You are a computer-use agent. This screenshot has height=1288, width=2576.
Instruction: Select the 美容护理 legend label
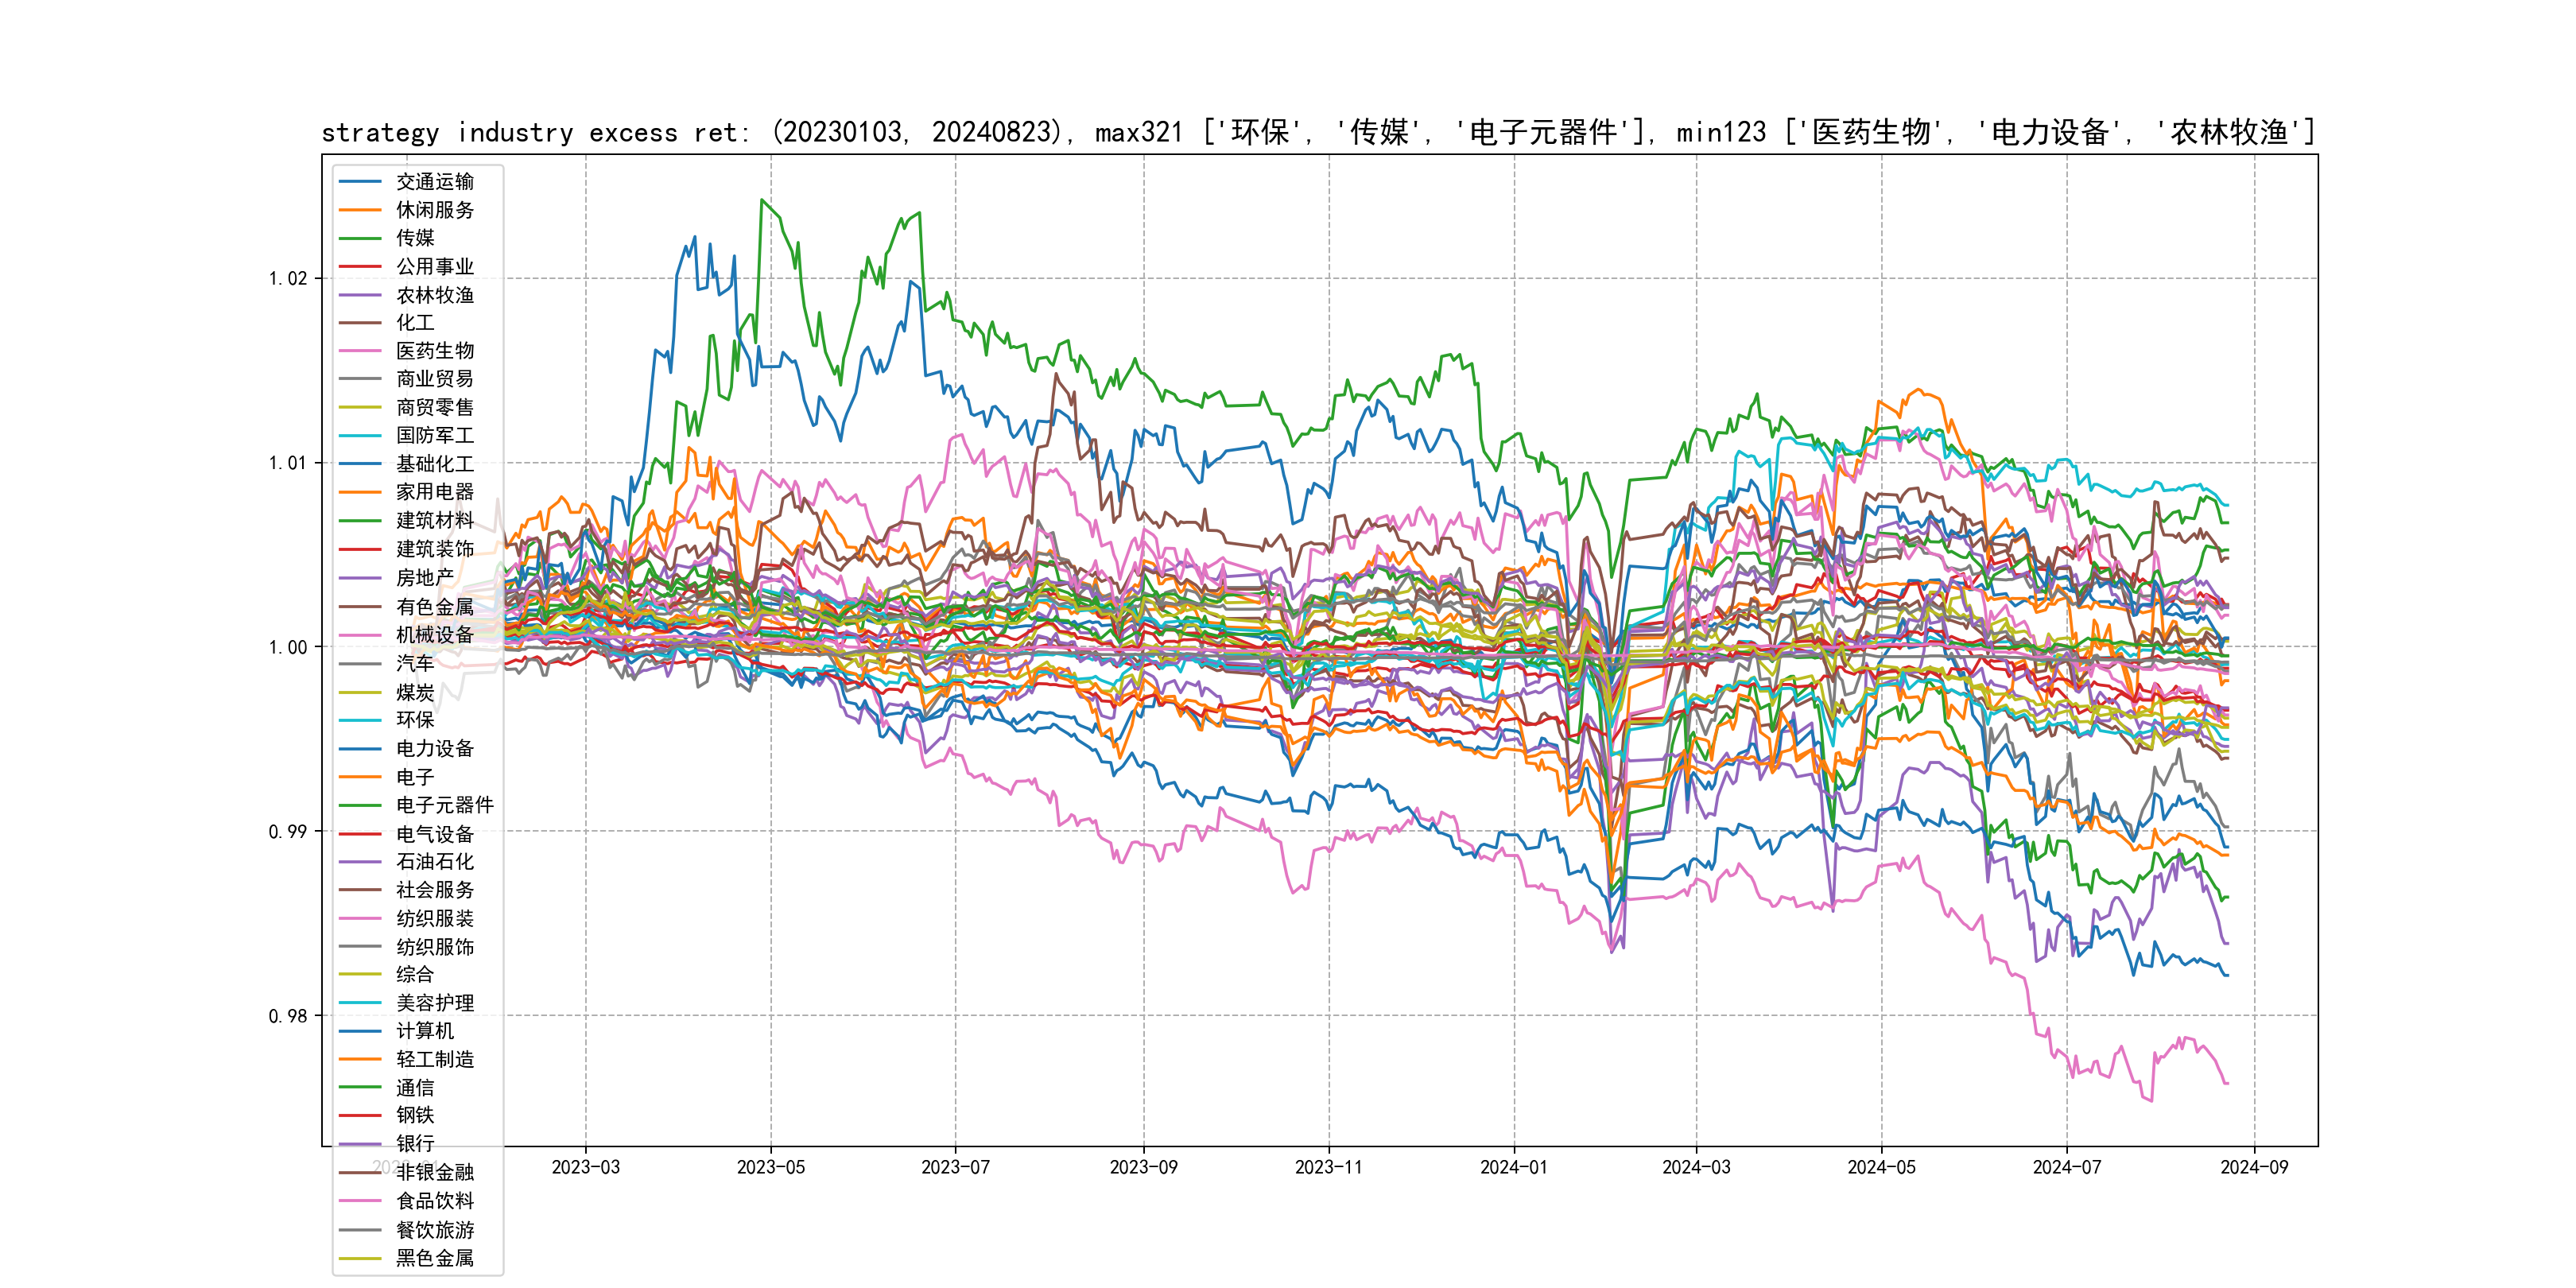click(x=435, y=1003)
